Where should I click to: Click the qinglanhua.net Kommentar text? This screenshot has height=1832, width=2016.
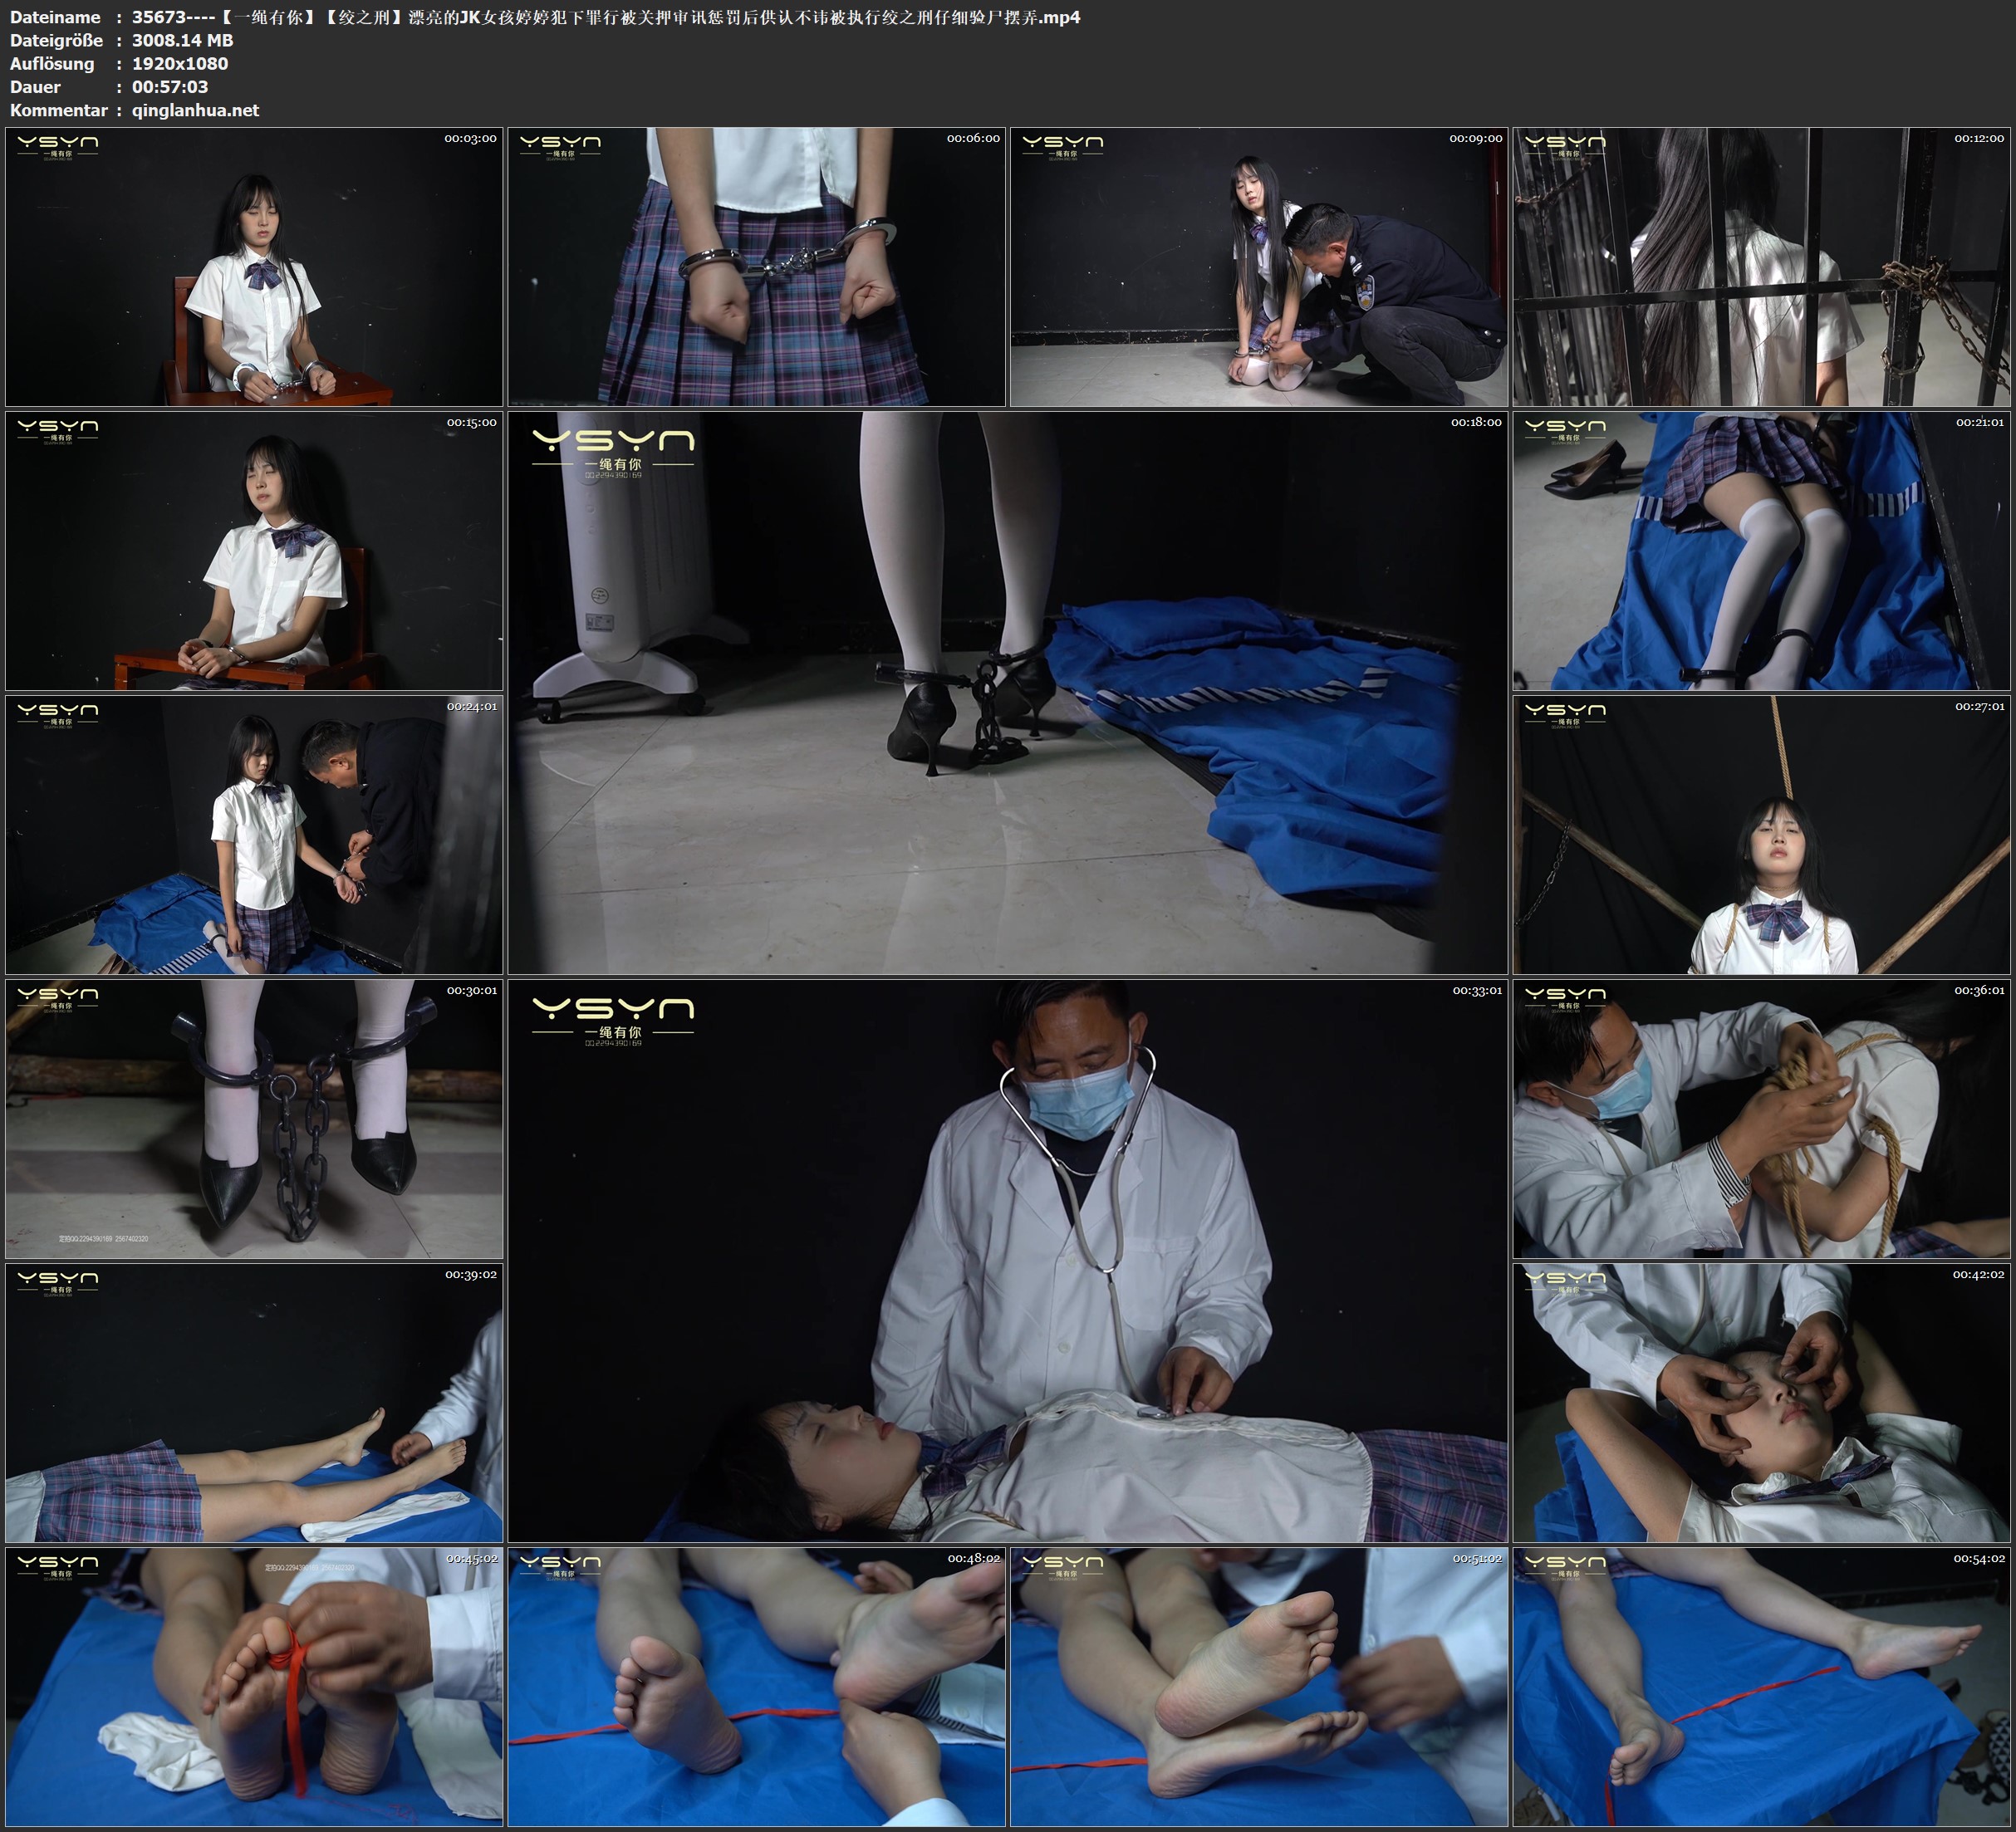coord(195,110)
